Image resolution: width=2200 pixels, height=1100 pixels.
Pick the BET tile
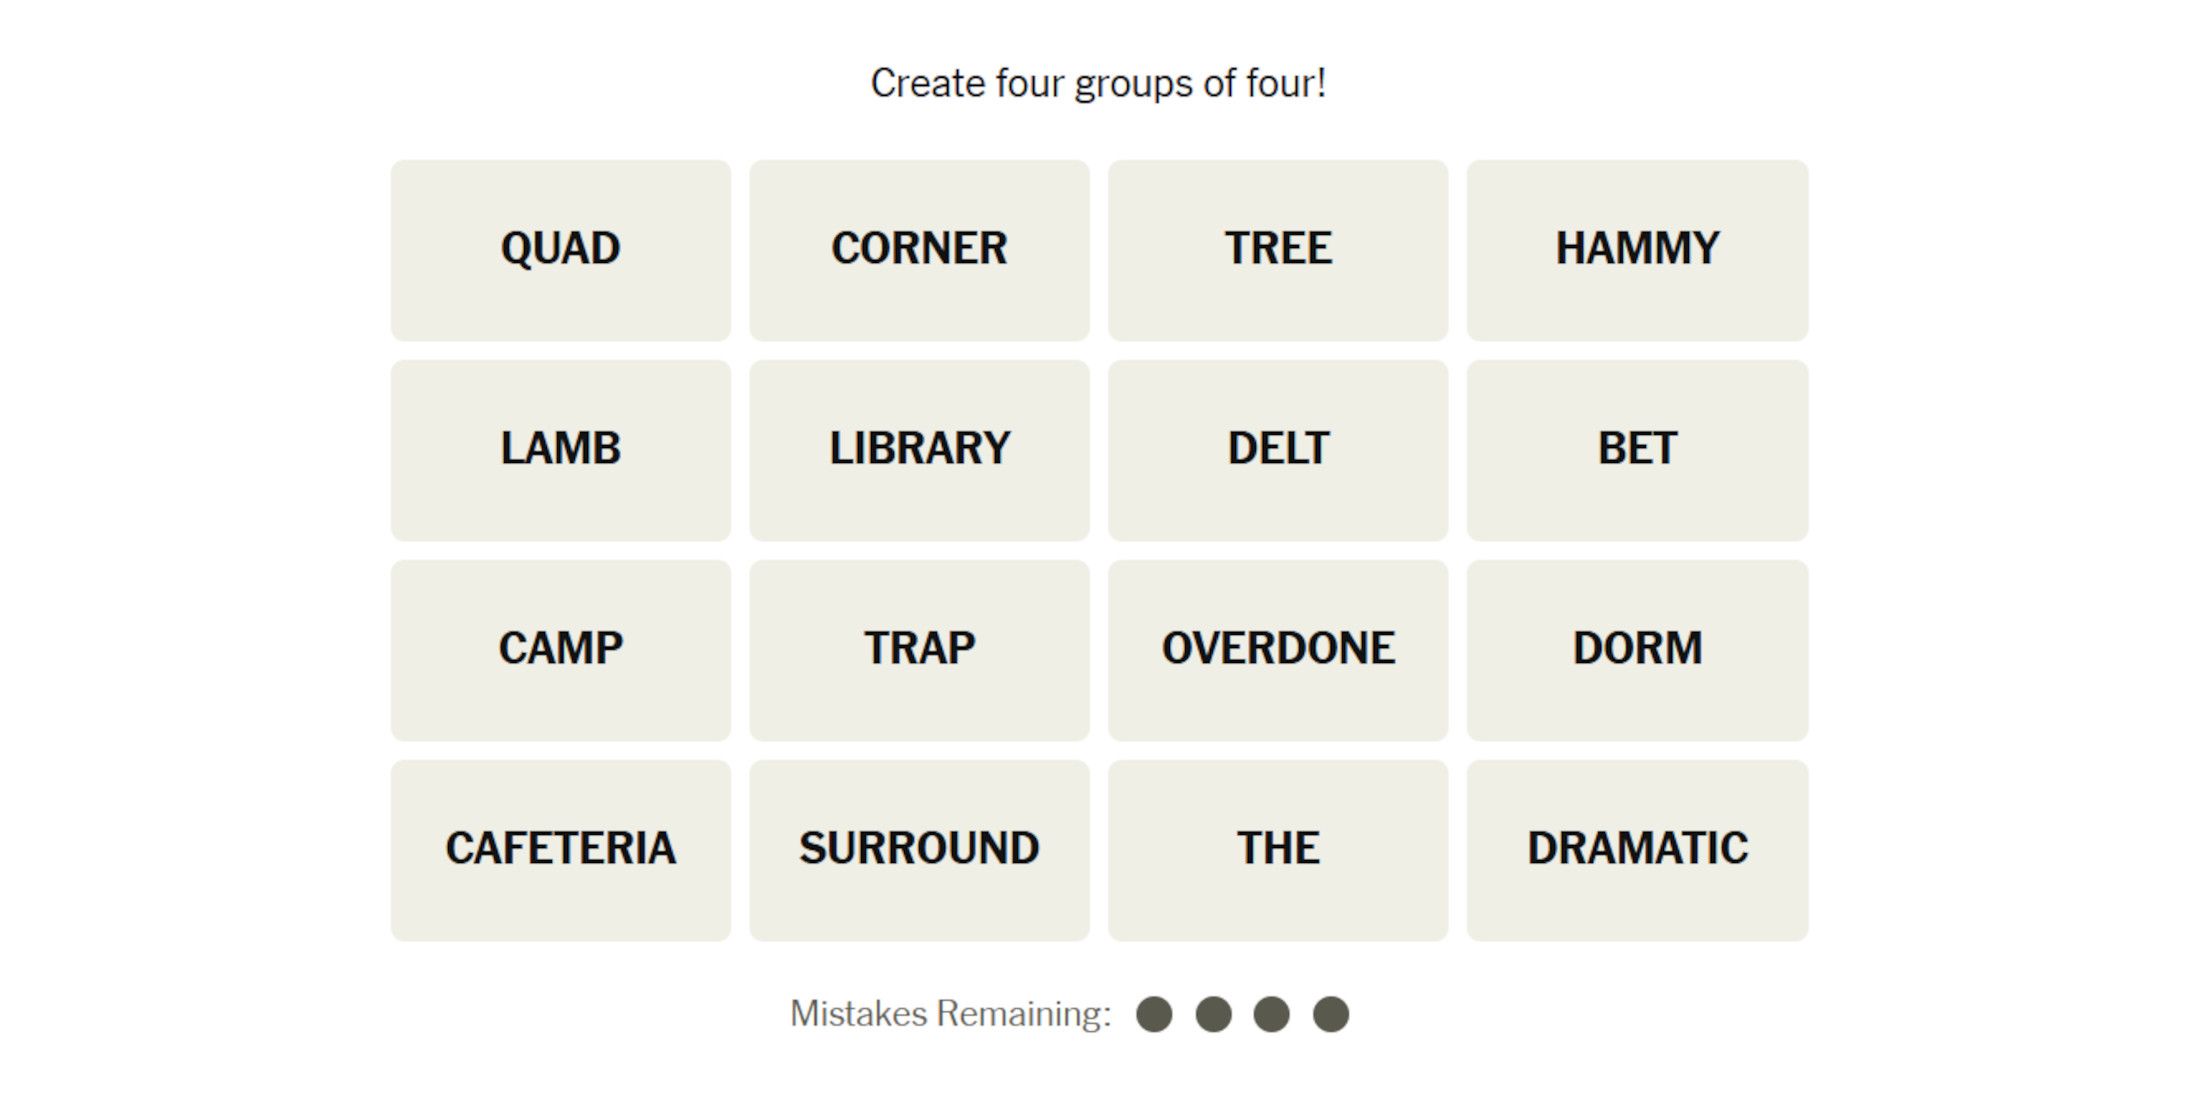[x=1637, y=450]
